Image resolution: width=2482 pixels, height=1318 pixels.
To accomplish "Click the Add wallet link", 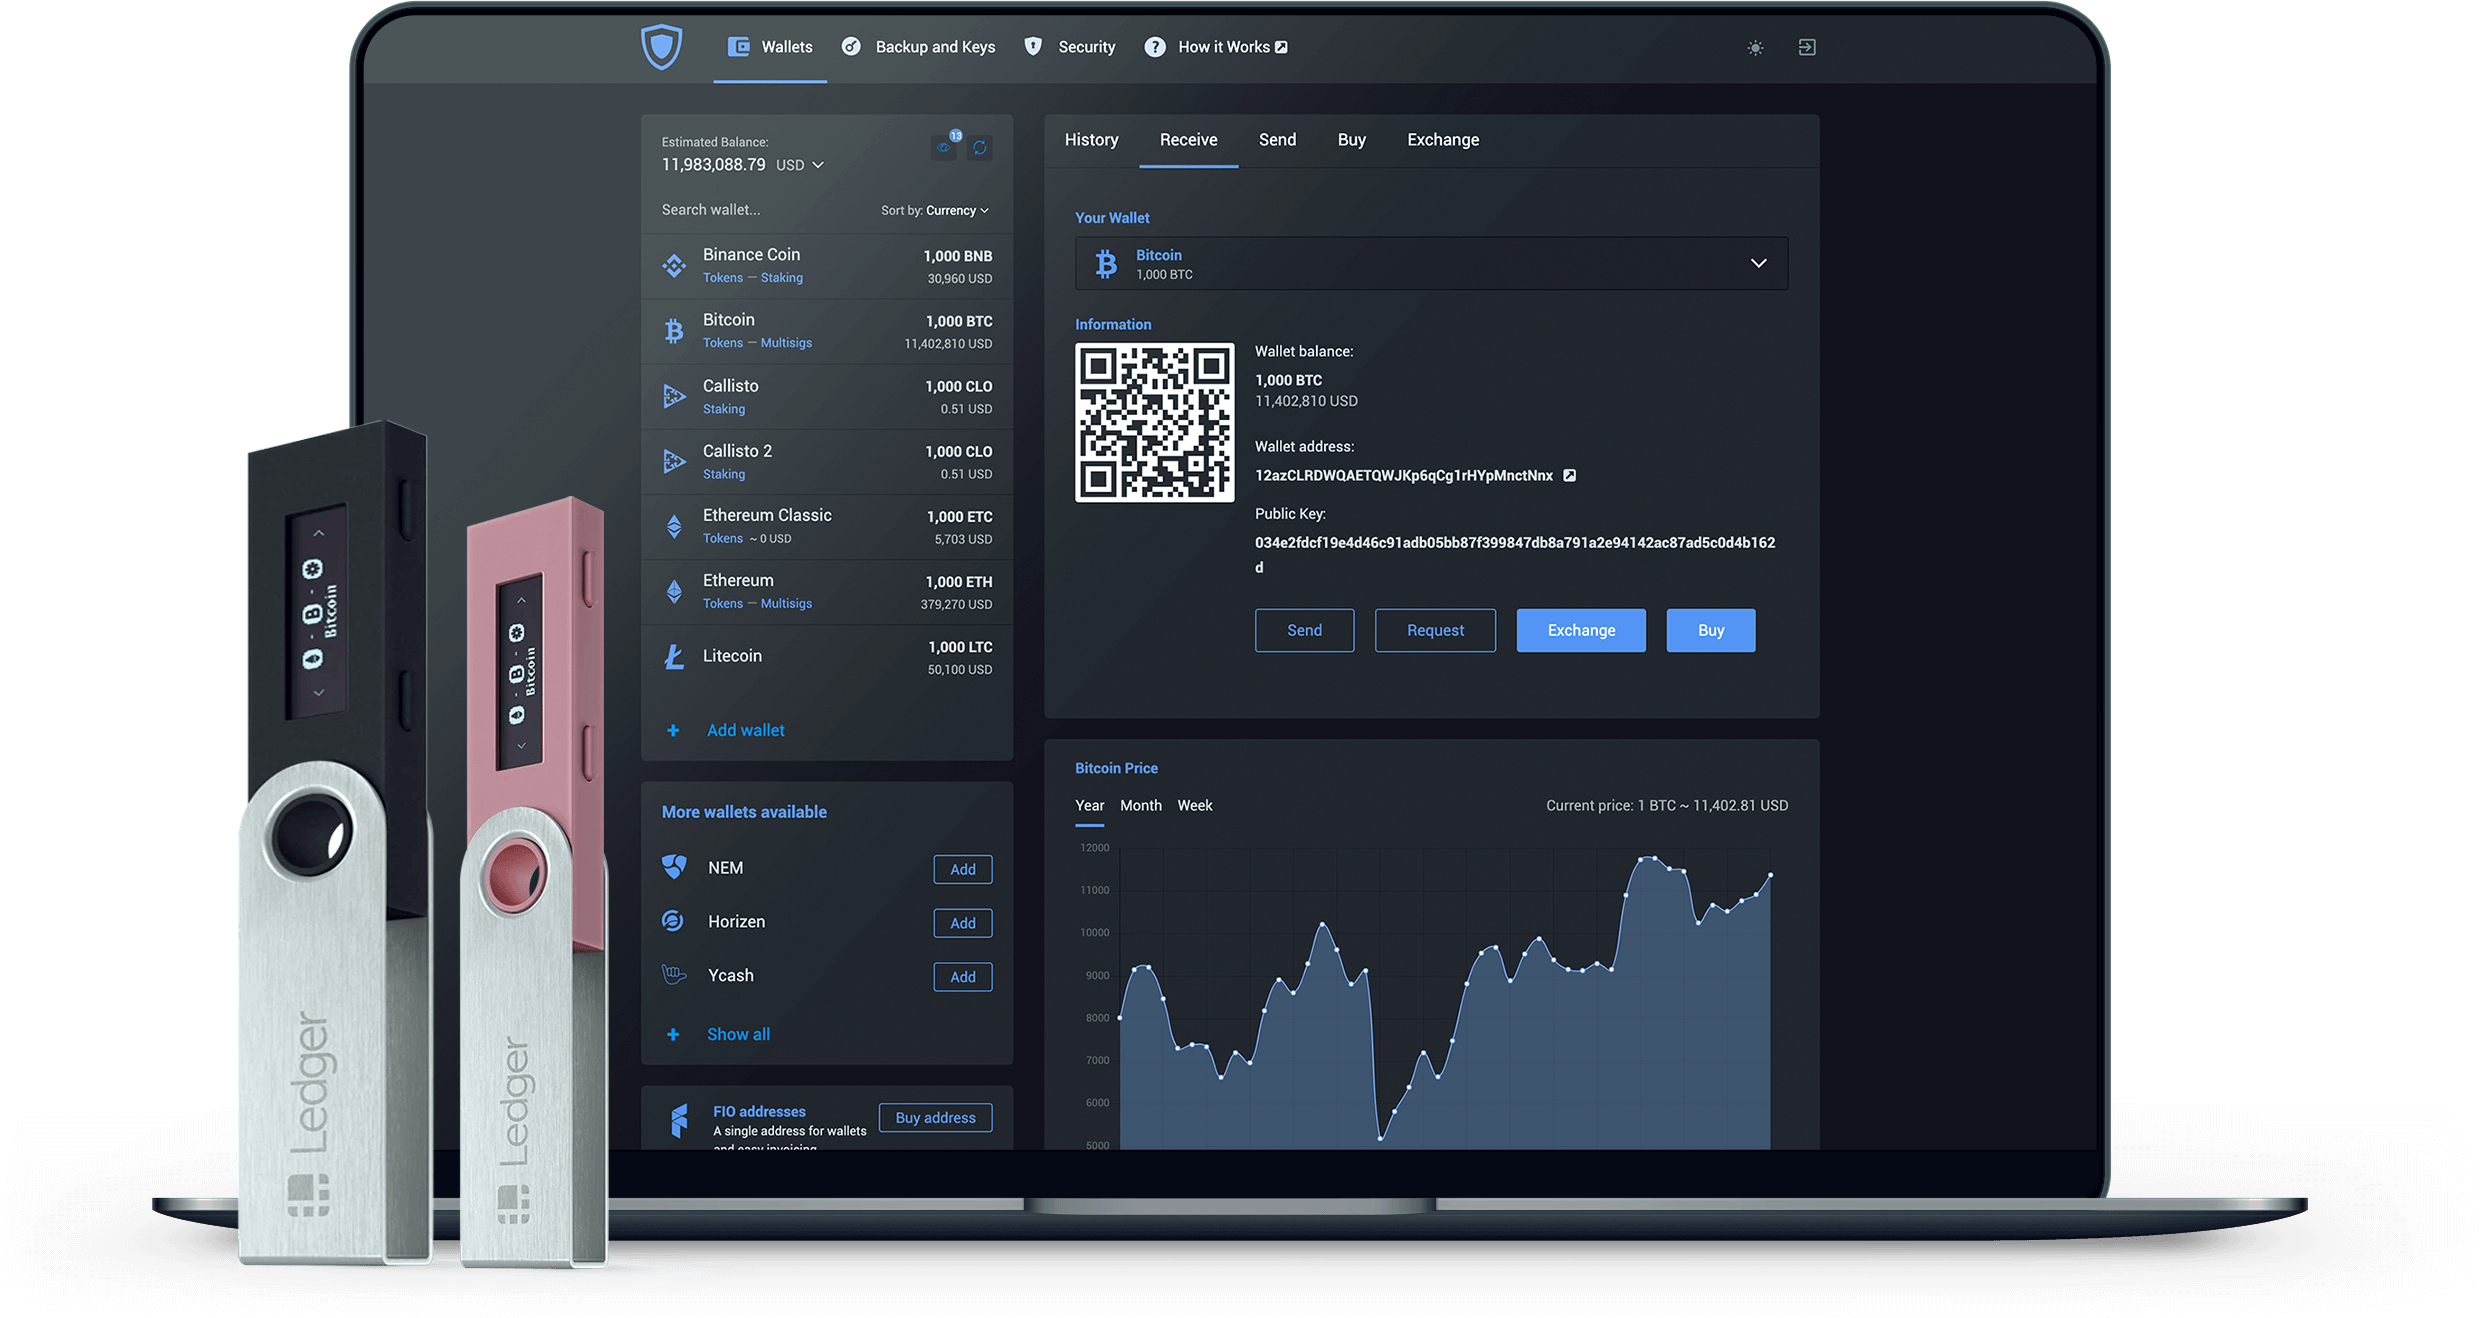I will pyautogui.click(x=744, y=730).
